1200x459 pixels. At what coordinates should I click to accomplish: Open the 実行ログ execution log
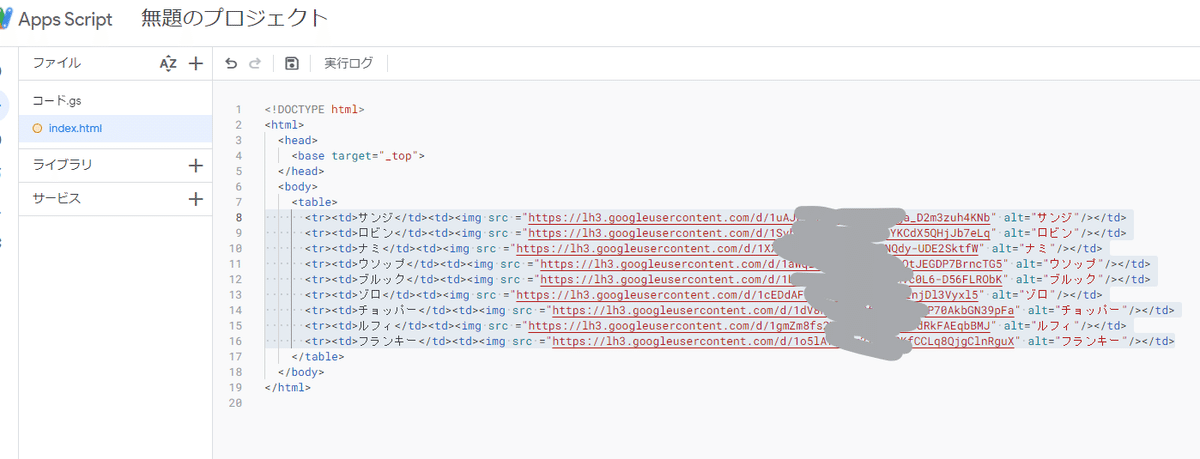348,63
